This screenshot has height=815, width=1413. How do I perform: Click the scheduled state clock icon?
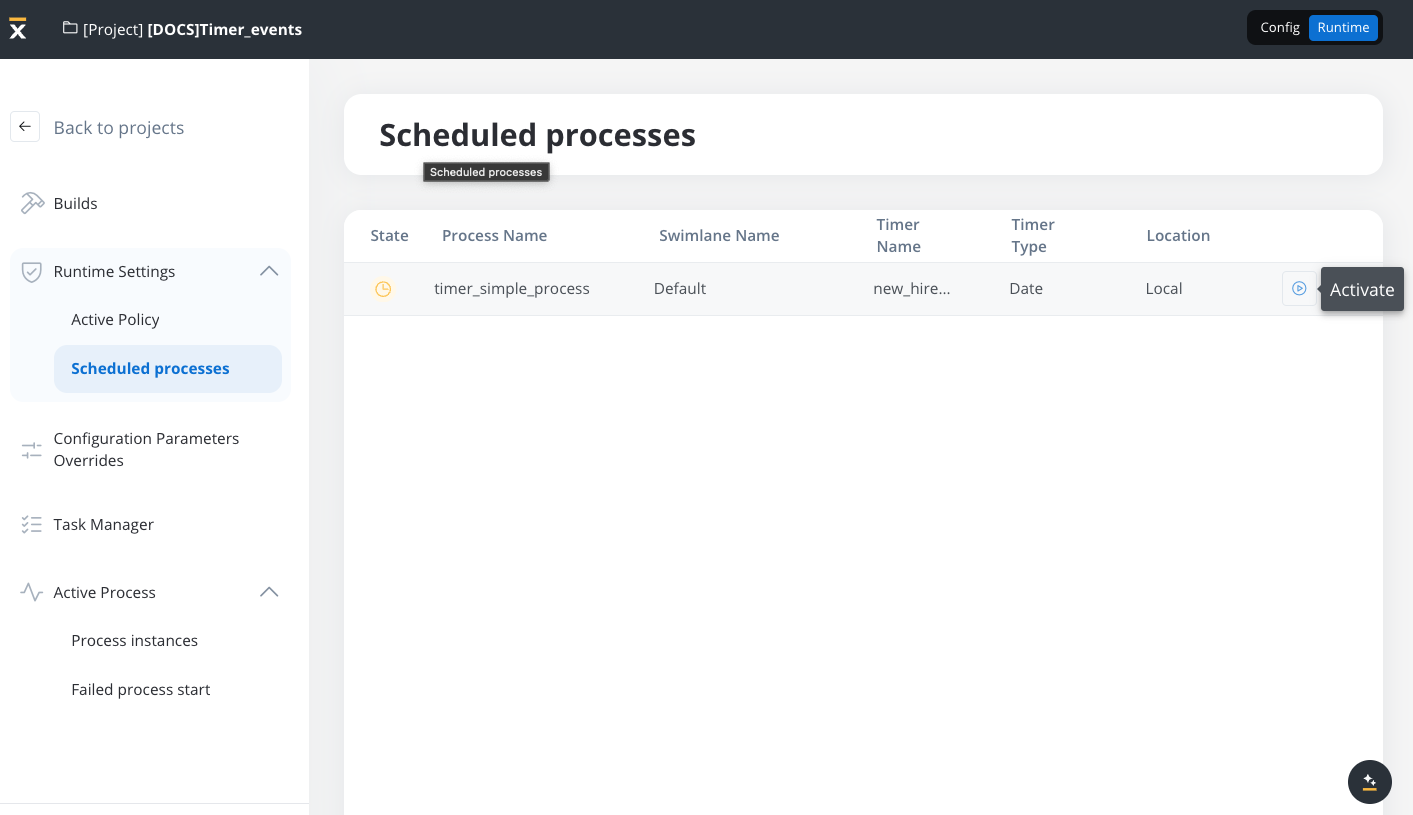coord(383,289)
